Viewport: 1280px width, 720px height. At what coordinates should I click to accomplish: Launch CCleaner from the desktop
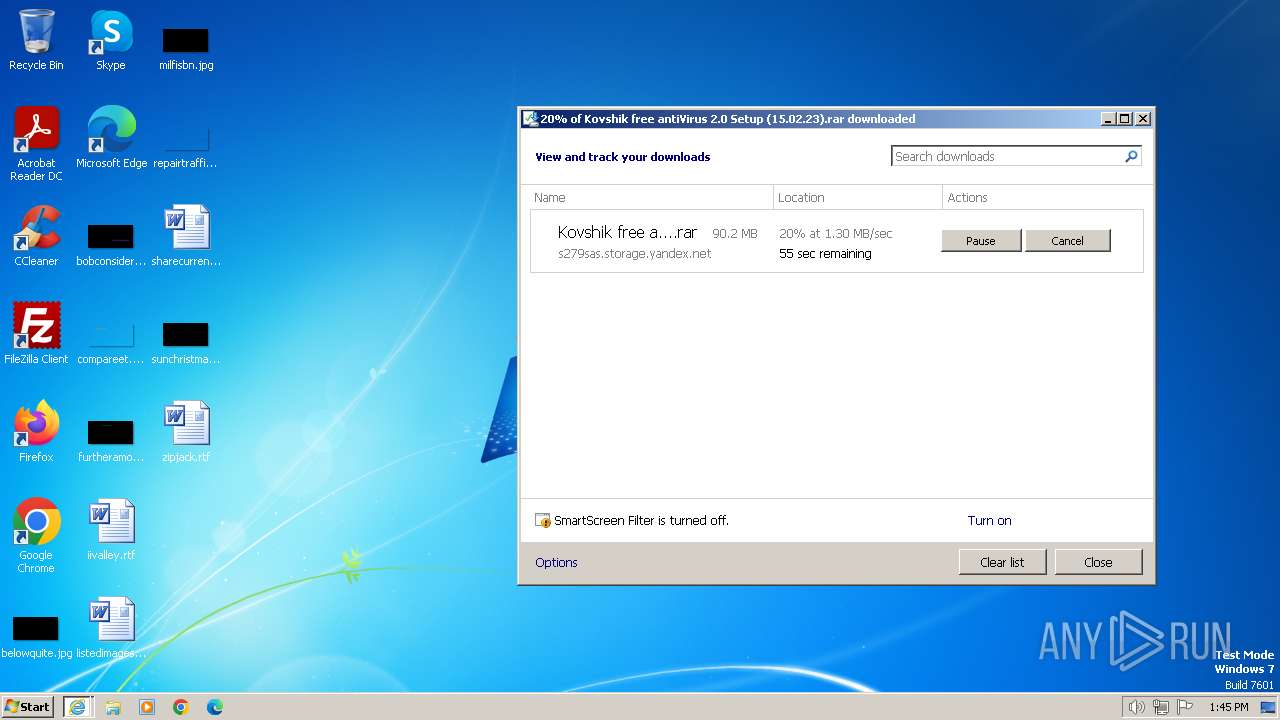coord(36,235)
